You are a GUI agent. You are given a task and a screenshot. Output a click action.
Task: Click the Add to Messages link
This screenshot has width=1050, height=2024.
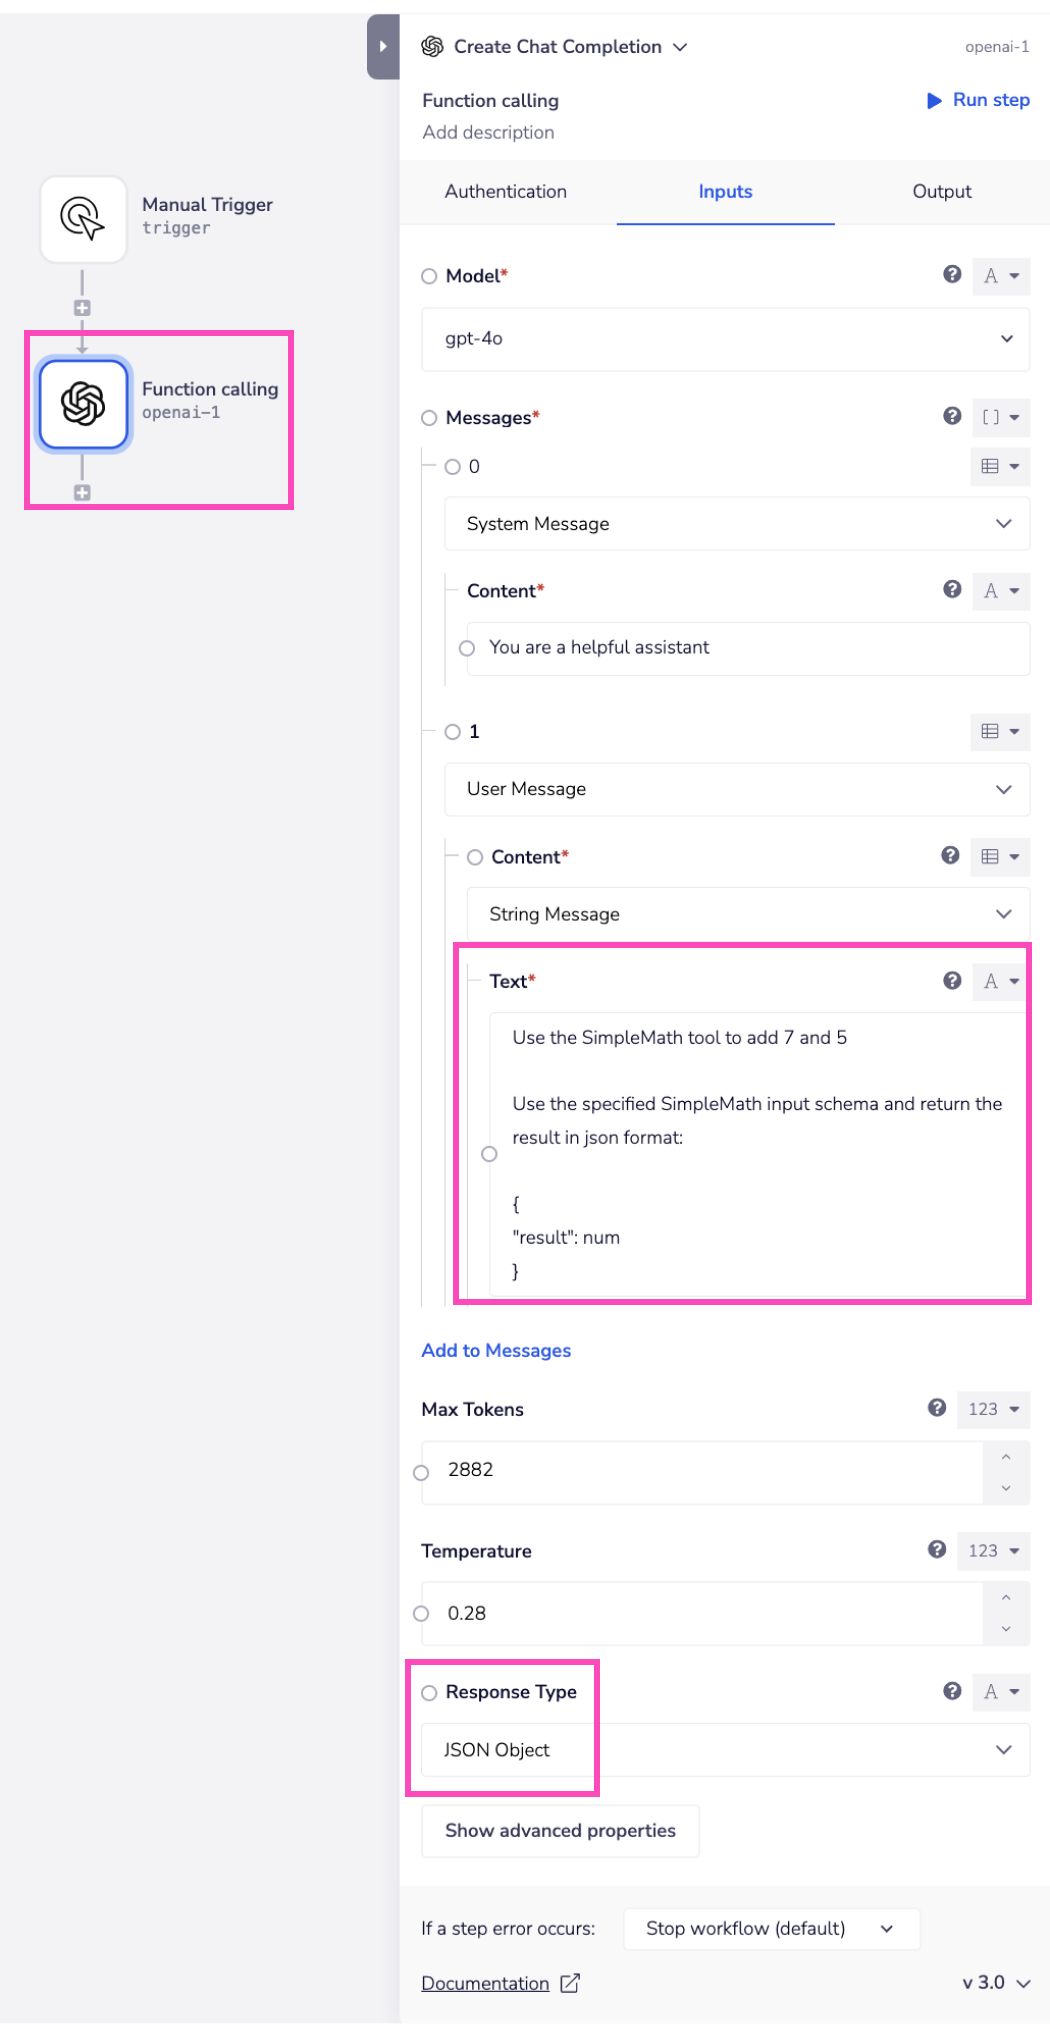pos(496,1351)
